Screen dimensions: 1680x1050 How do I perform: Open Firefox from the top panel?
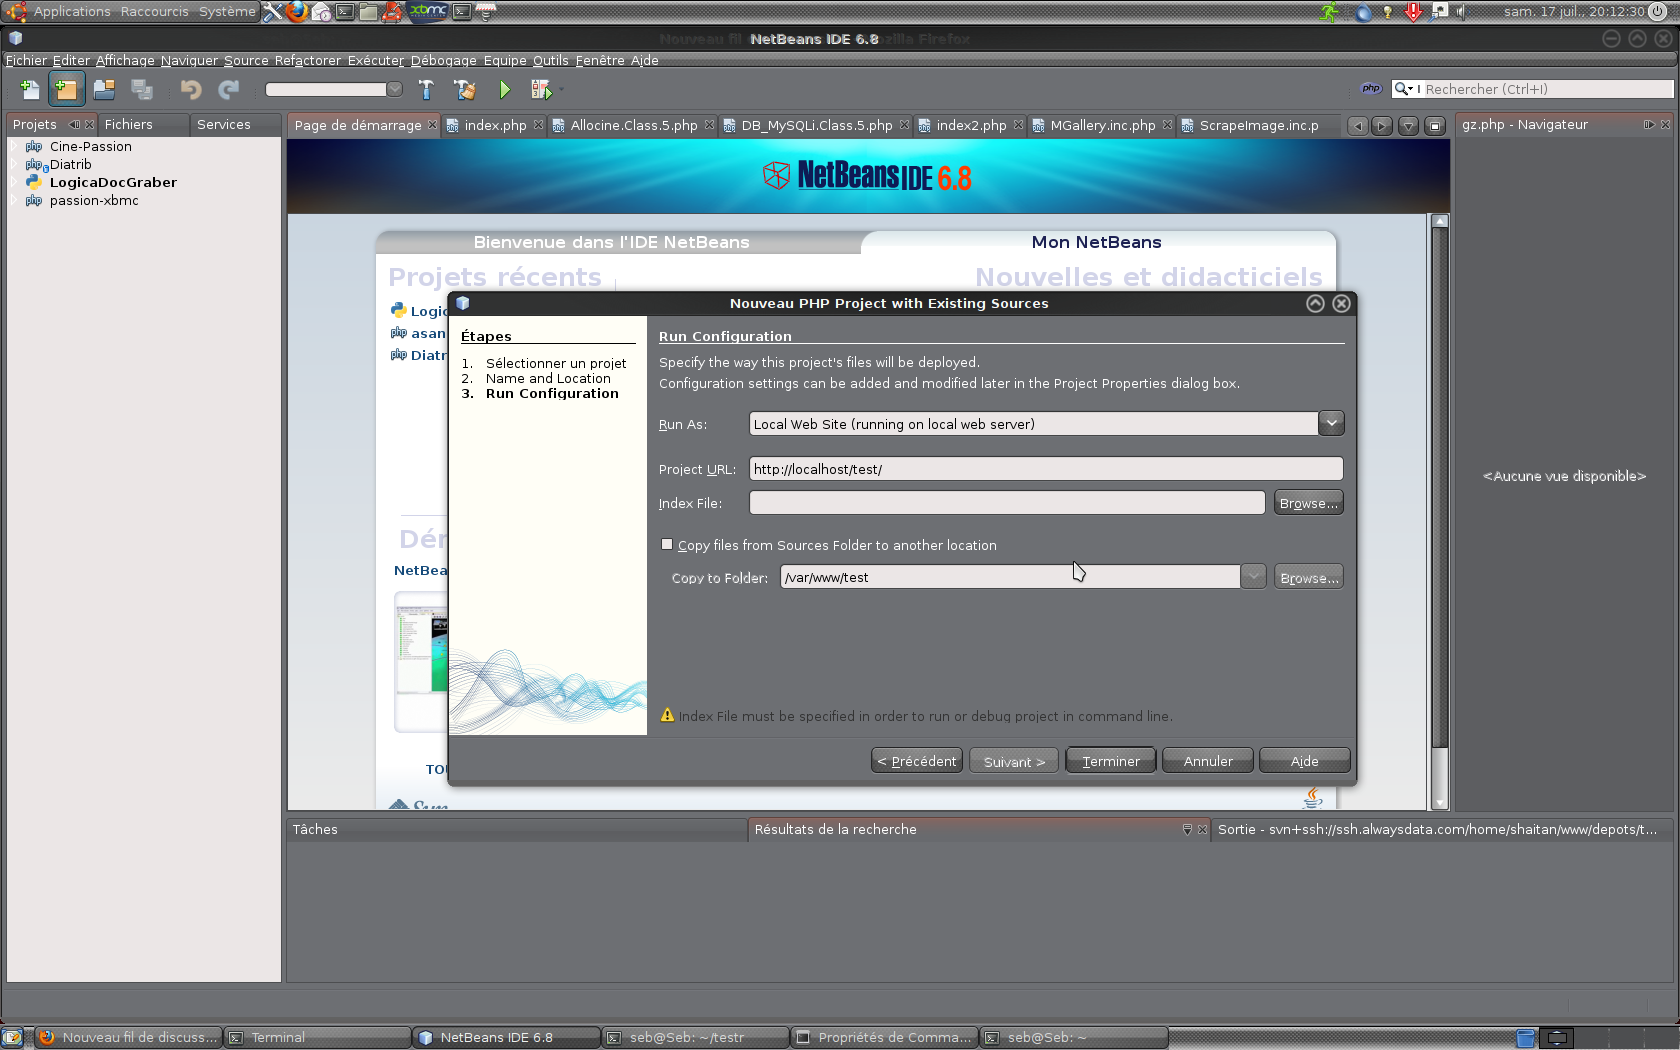point(297,12)
